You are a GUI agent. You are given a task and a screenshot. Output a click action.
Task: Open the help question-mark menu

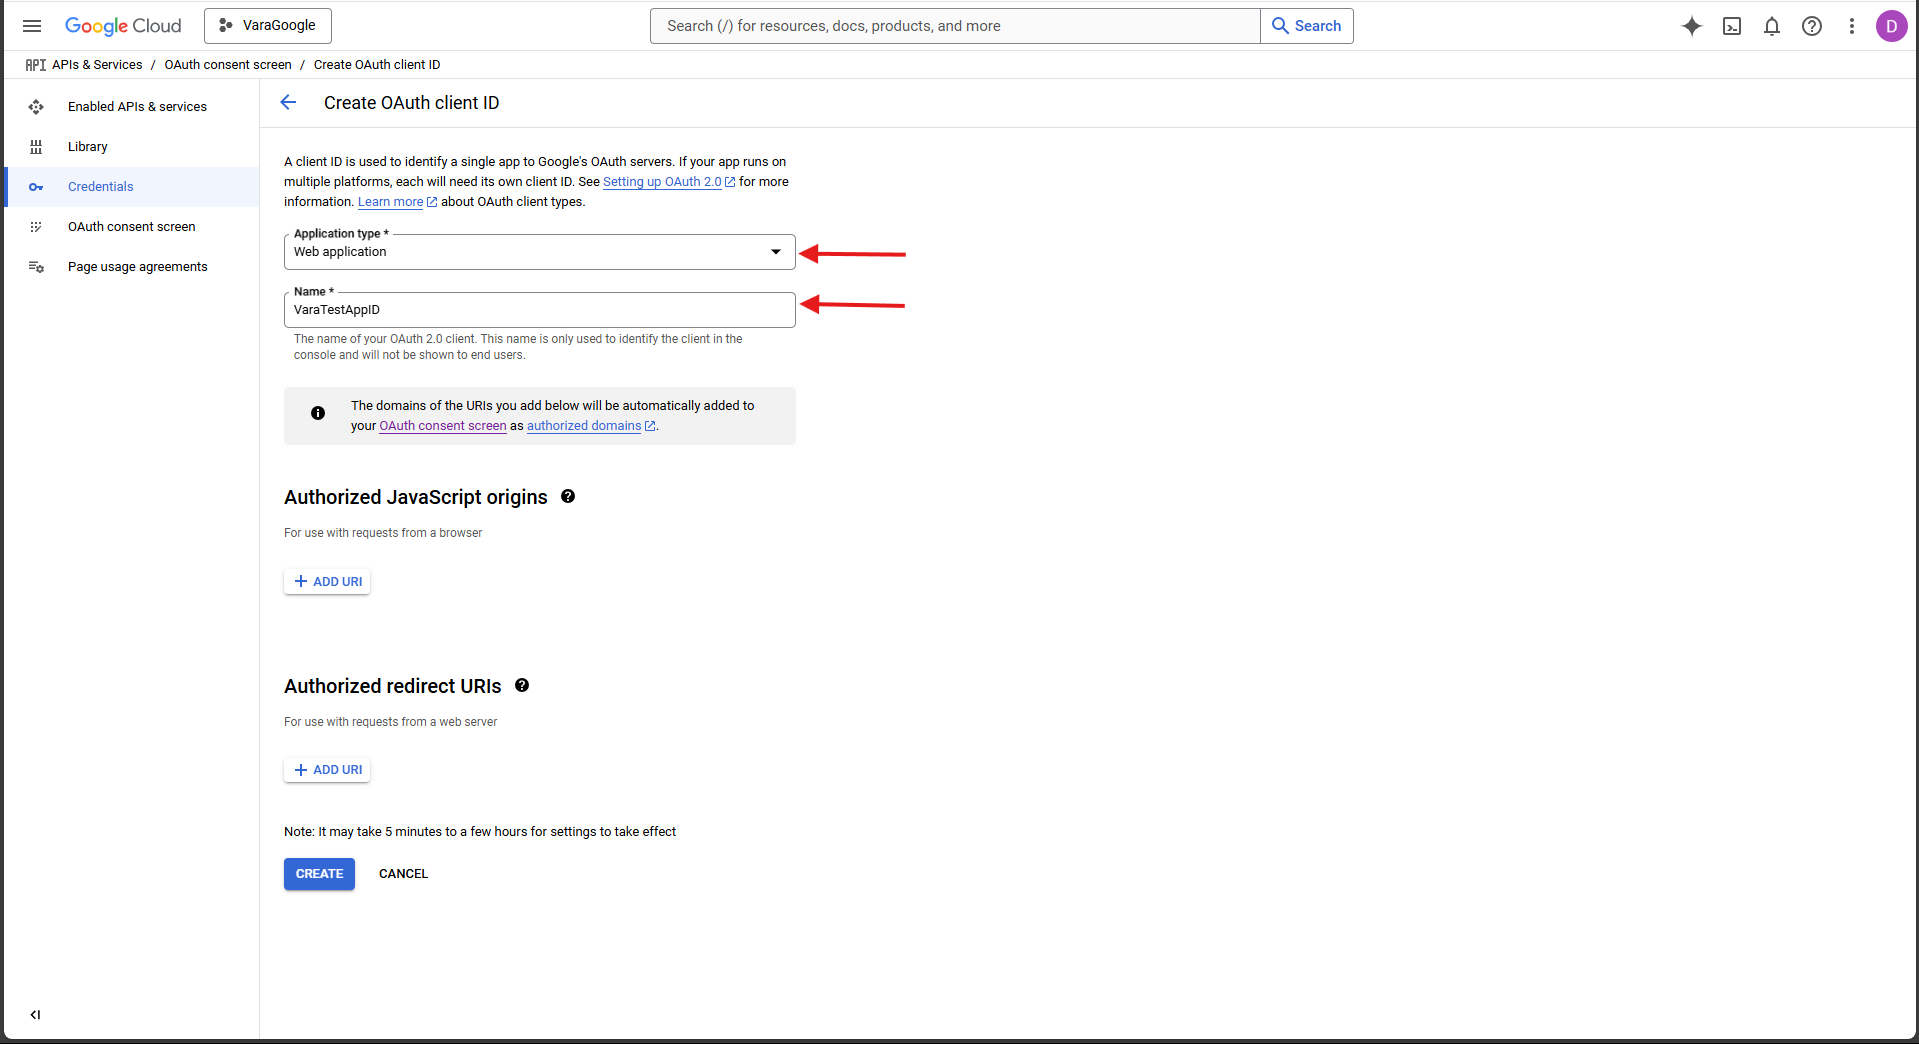[x=1812, y=26]
